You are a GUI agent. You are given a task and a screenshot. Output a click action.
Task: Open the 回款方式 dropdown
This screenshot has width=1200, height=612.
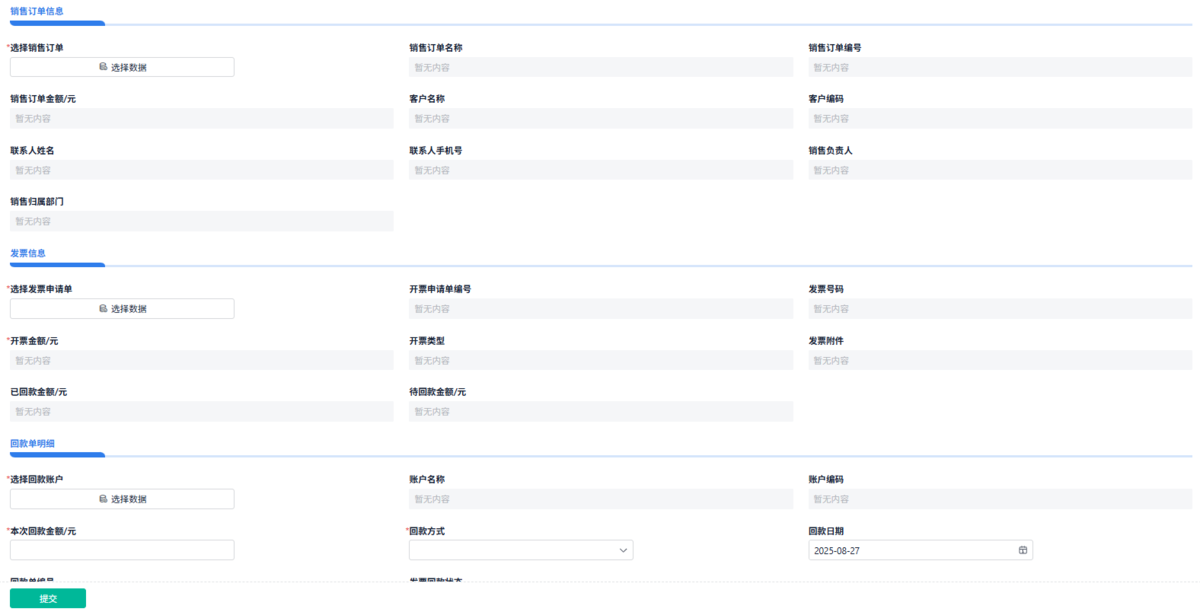pyautogui.click(x=521, y=550)
